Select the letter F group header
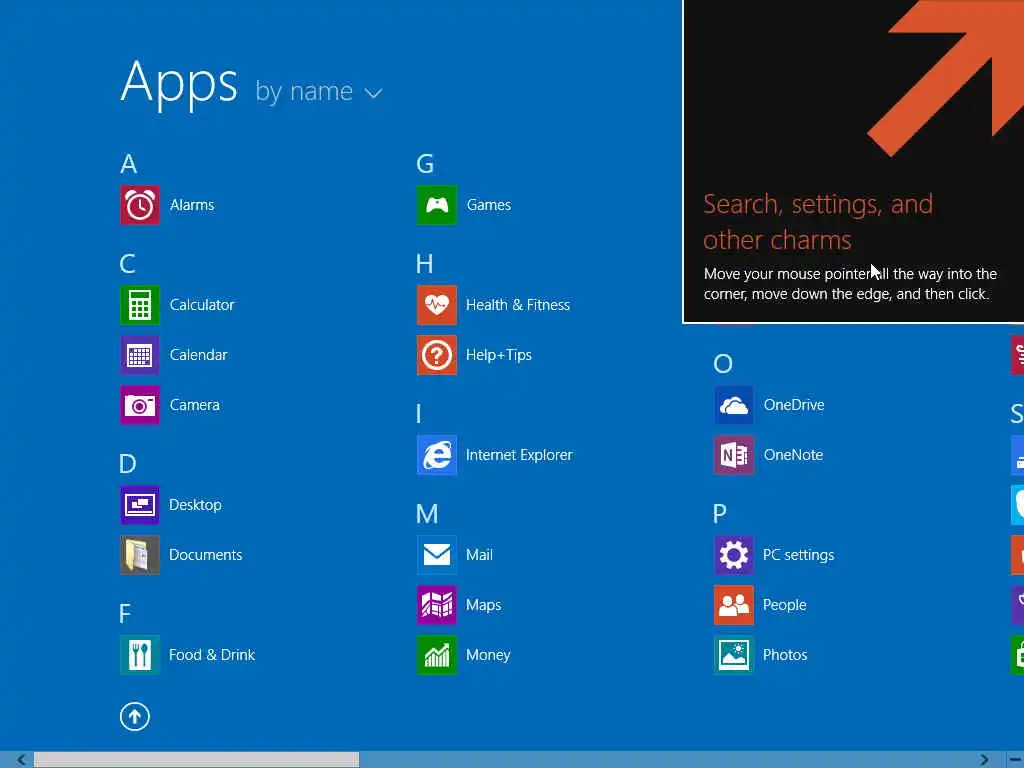The height and width of the screenshot is (768, 1024). coord(125,614)
